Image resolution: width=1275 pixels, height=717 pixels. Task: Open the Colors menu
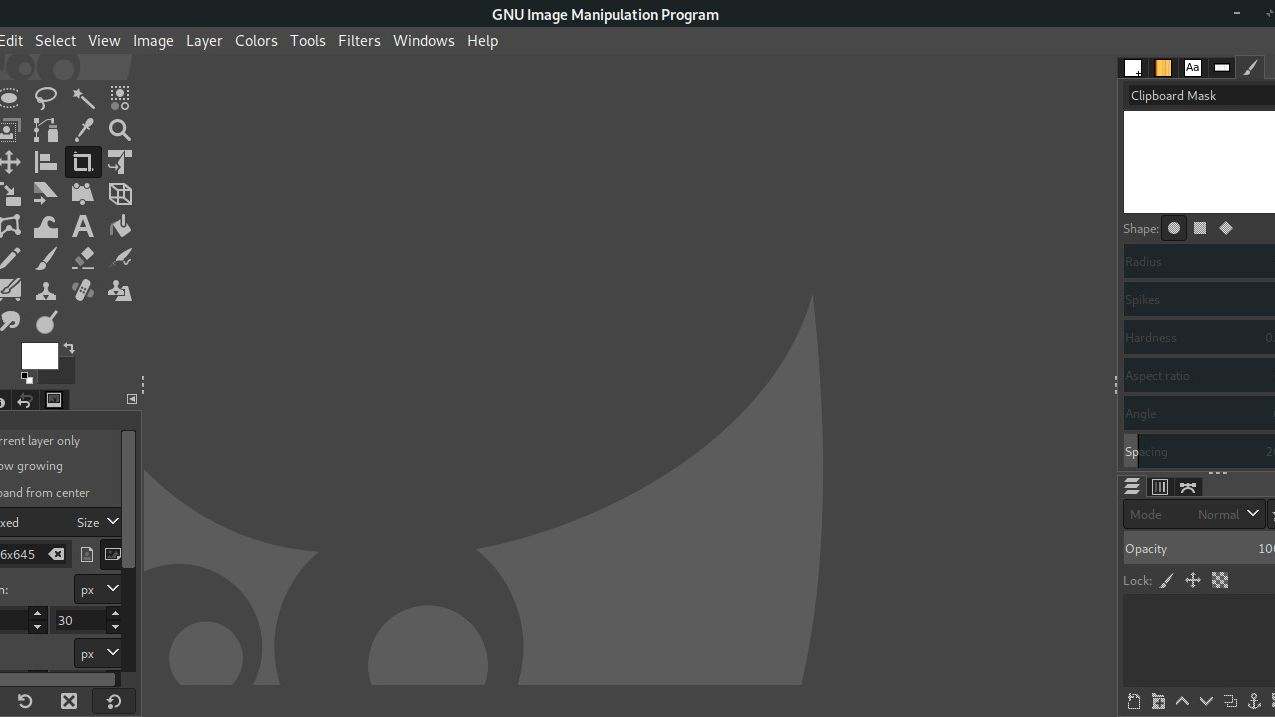coord(256,41)
